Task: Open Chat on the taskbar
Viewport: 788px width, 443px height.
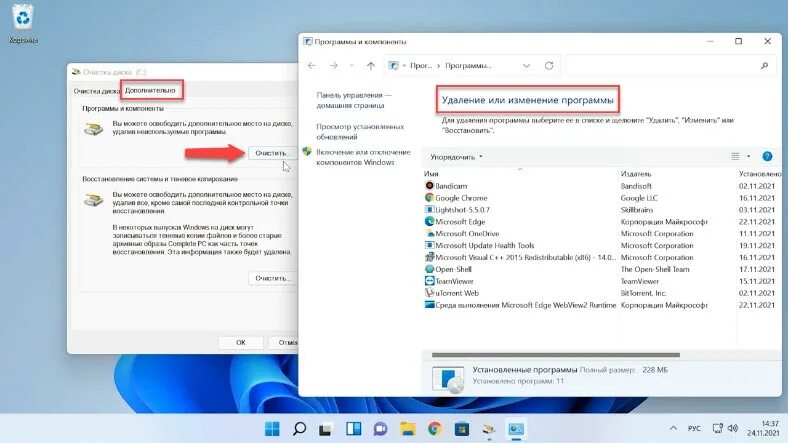Action: (x=380, y=428)
